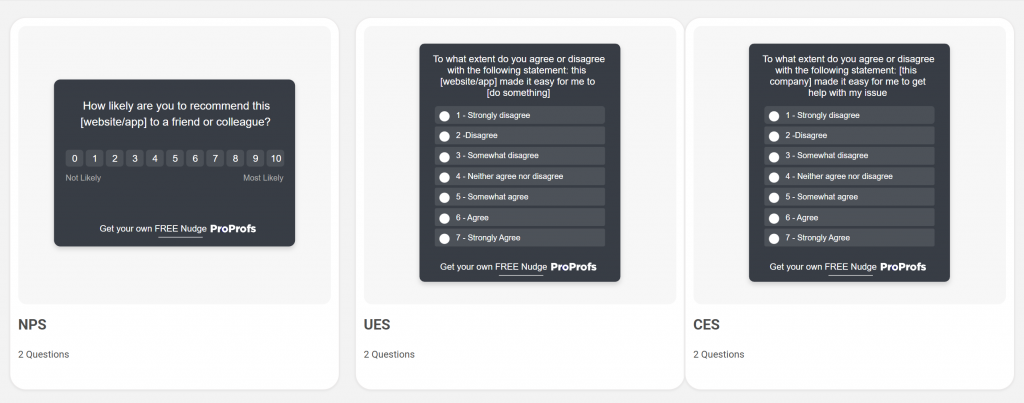Open the CES template title
The width and height of the screenshot is (1024, 403).
(706, 325)
